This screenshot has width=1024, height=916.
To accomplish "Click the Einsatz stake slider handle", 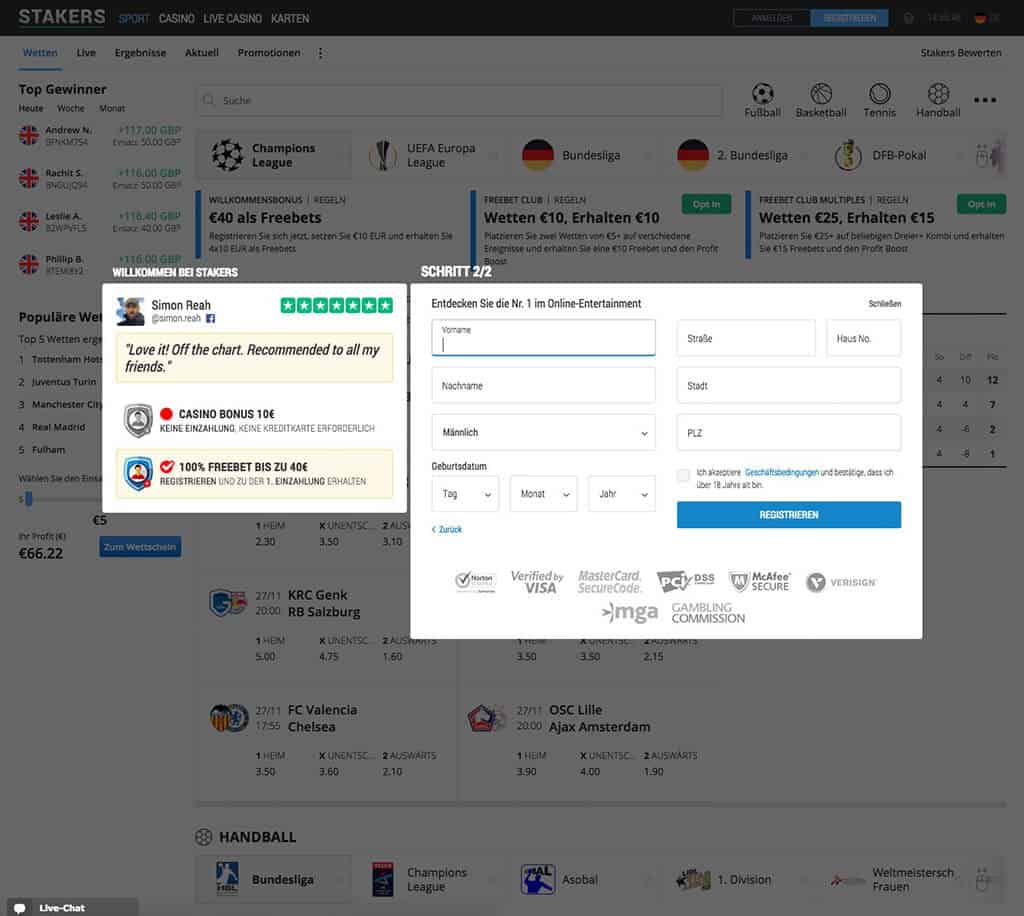I will click(x=28, y=499).
